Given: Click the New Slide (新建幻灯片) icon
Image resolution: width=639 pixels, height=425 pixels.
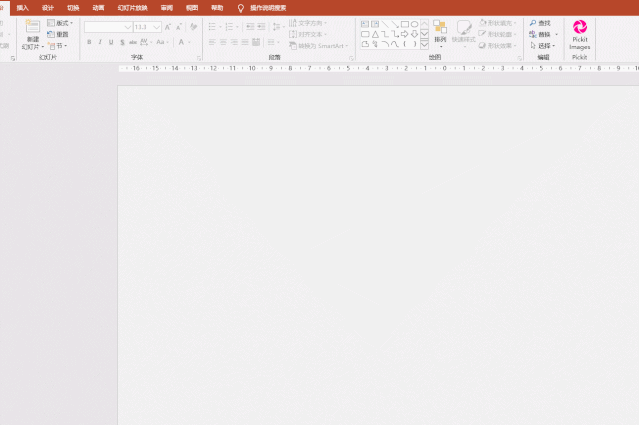Looking at the screenshot, I should (33, 27).
